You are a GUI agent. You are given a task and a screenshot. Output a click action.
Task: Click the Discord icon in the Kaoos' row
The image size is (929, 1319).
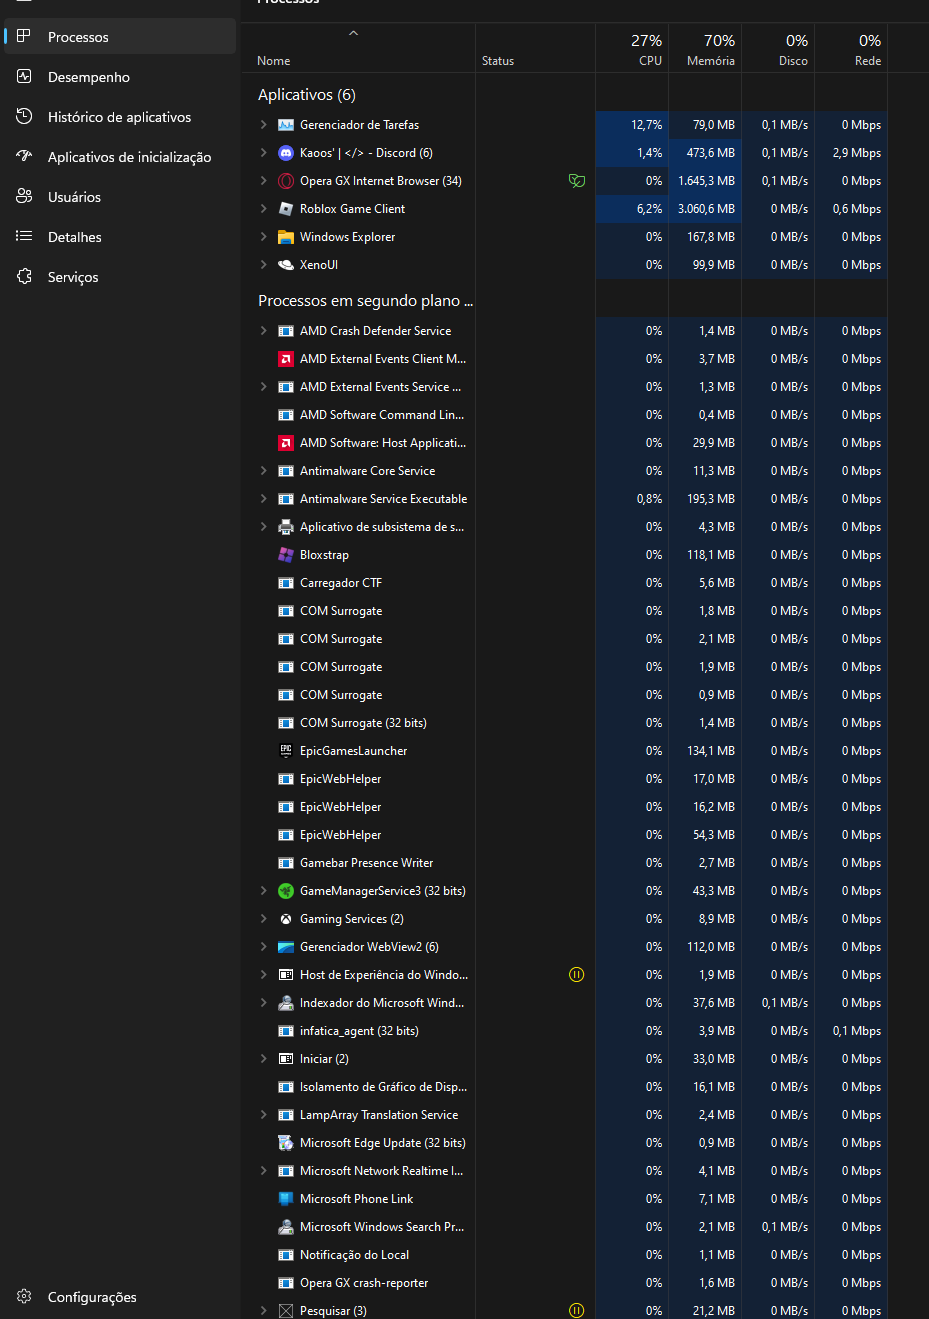(286, 153)
